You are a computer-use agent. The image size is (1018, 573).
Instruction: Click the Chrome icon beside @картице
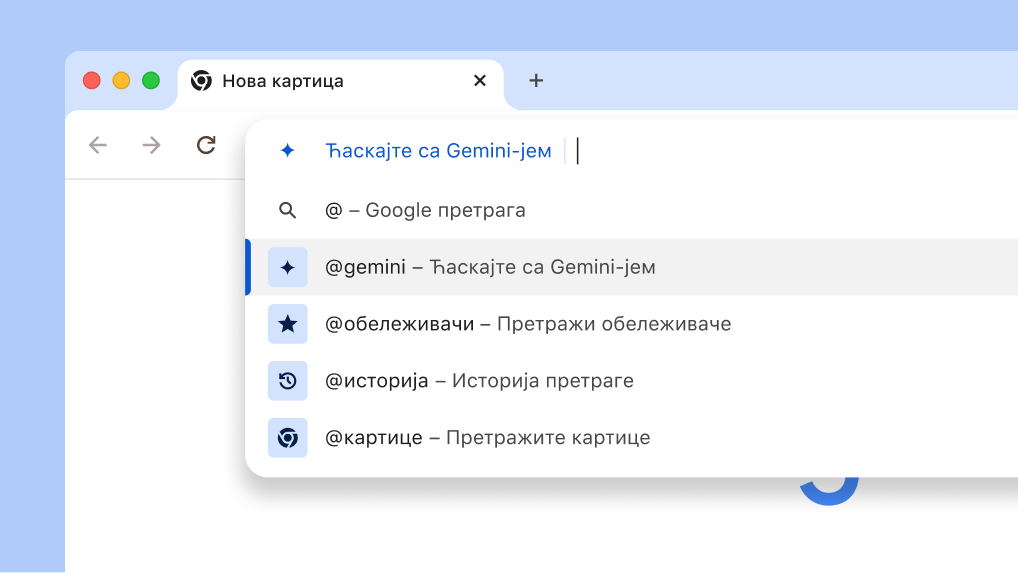pos(287,437)
